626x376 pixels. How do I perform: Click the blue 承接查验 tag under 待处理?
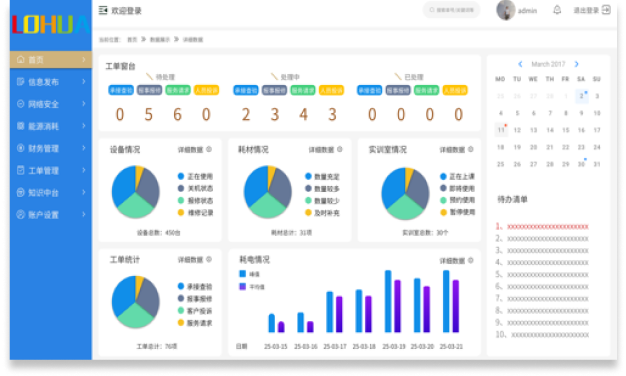coord(121,90)
